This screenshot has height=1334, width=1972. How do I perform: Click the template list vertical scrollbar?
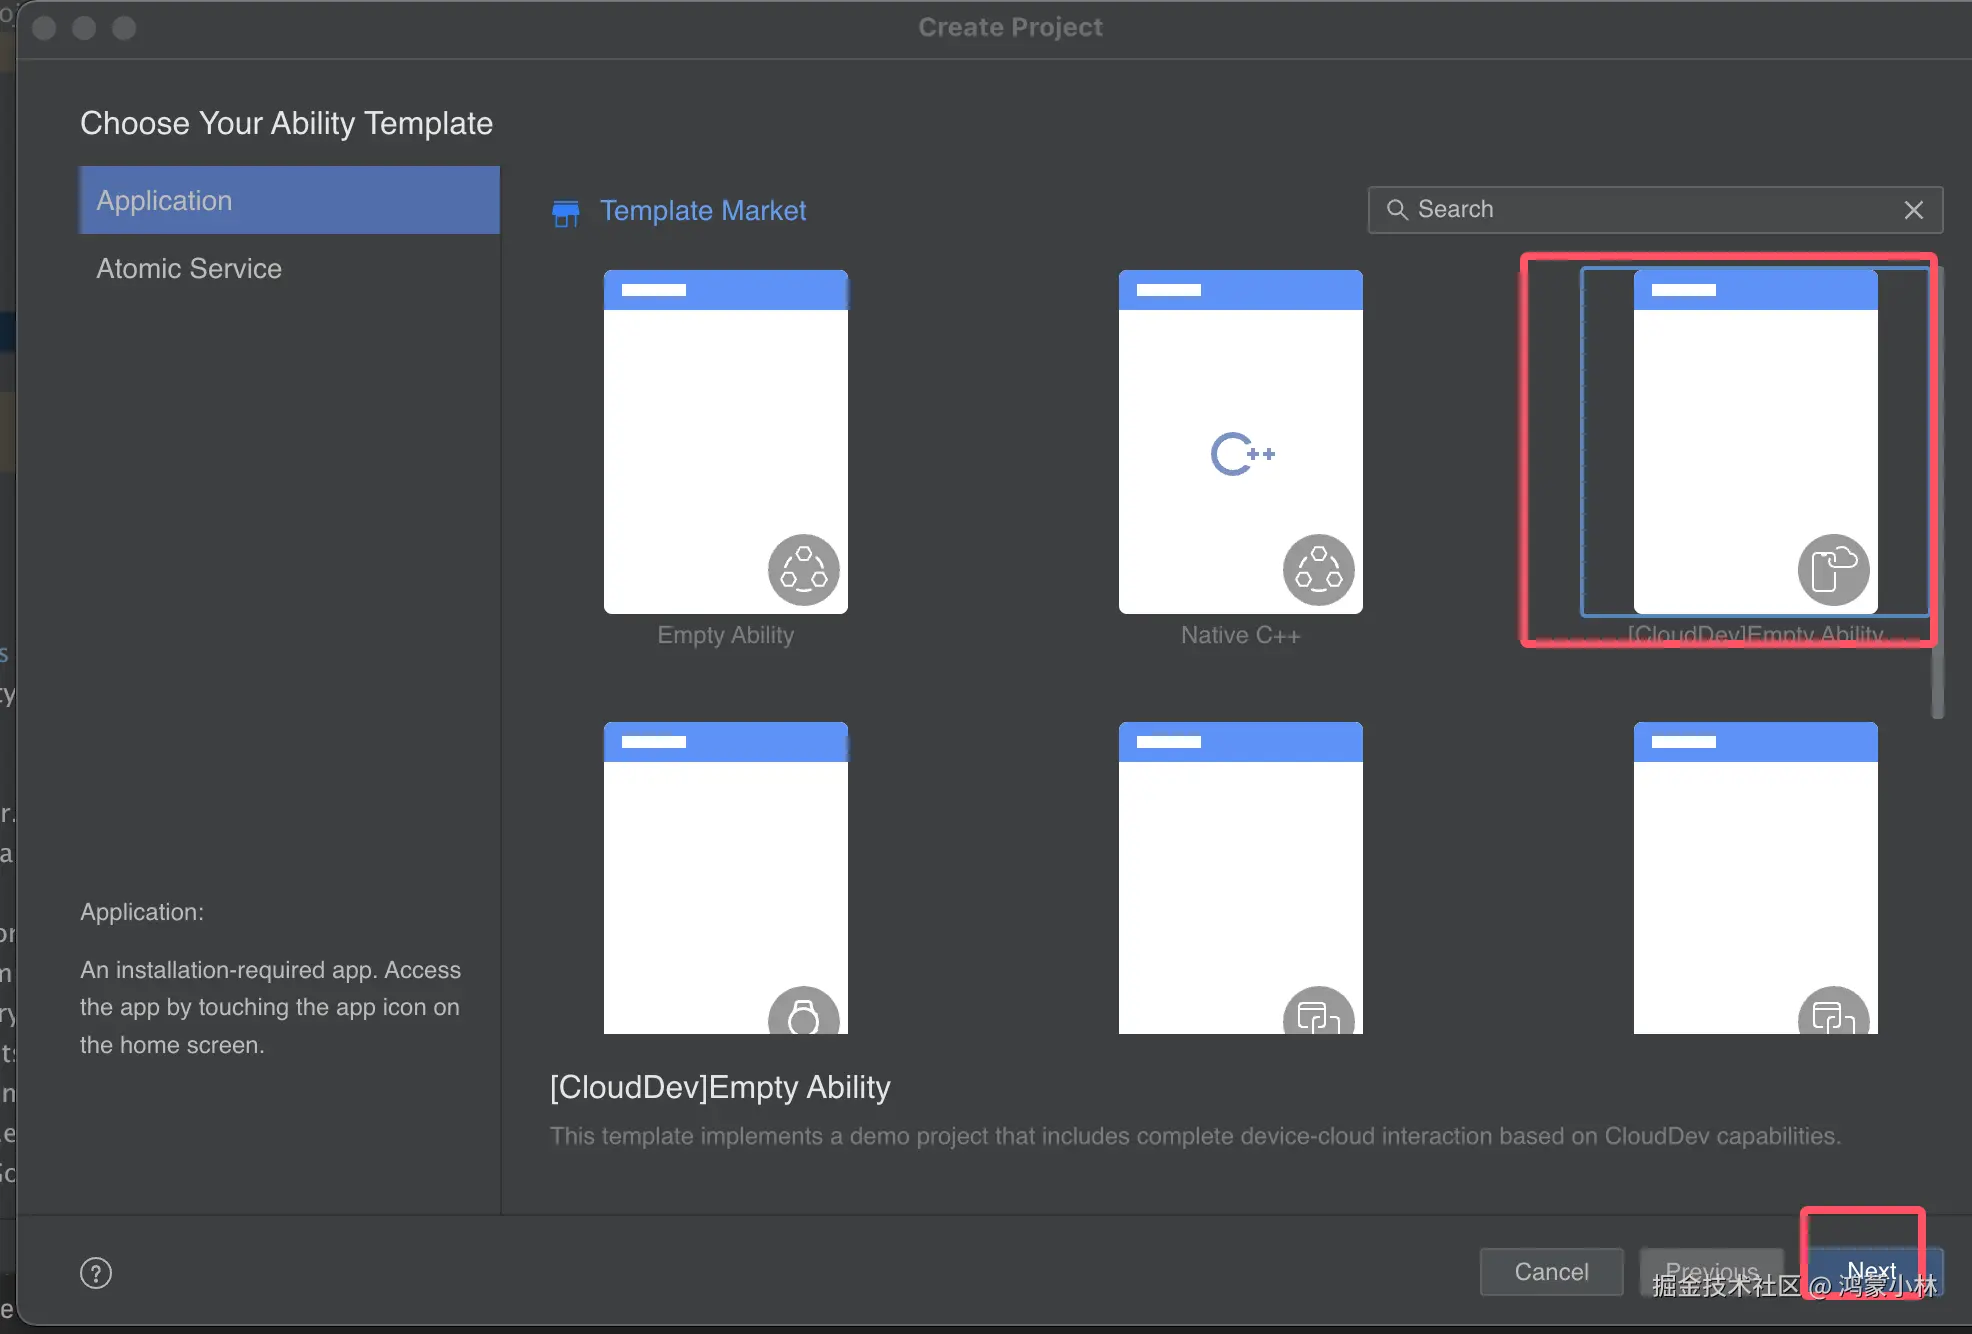1937,680
